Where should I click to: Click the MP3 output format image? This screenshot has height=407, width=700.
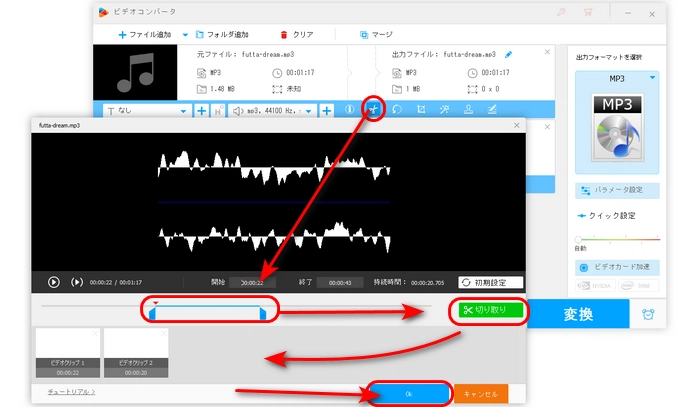pyautogui.click(x=617, y=128)
